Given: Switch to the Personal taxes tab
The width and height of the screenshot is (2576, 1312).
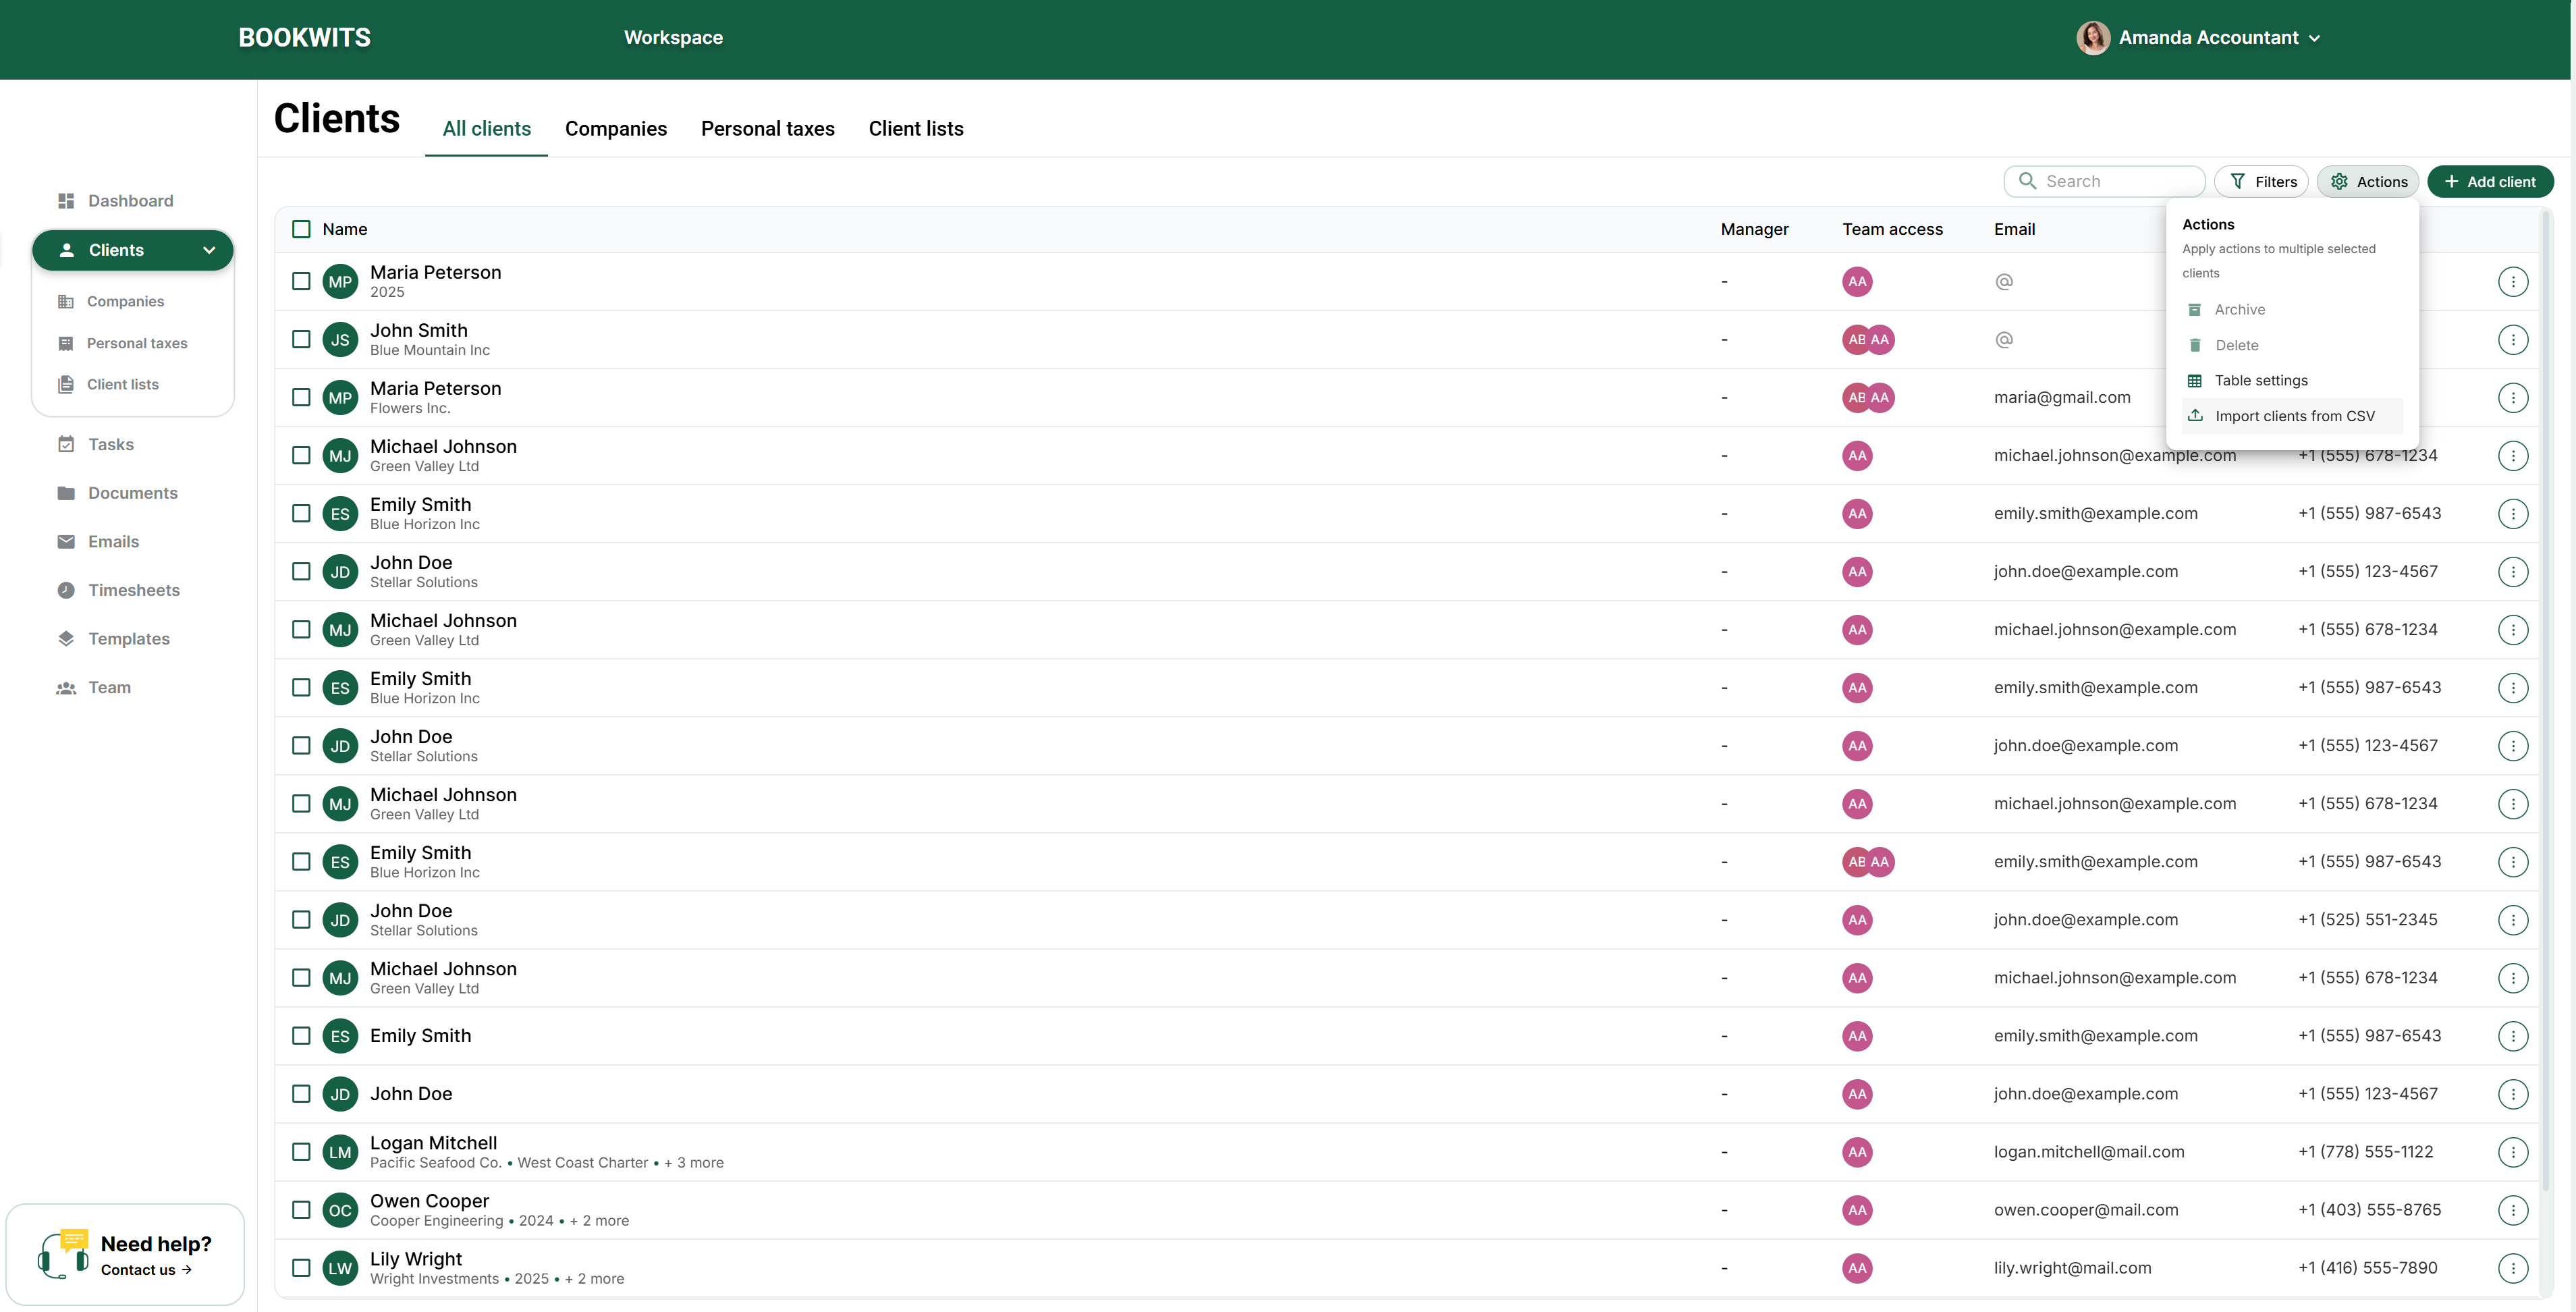Looking at the screenshot, I should point(768,129).
